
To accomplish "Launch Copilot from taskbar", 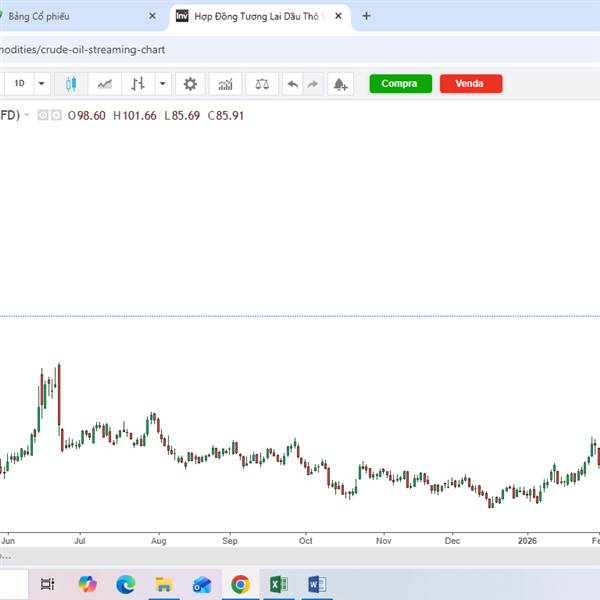I will (87, 584).
